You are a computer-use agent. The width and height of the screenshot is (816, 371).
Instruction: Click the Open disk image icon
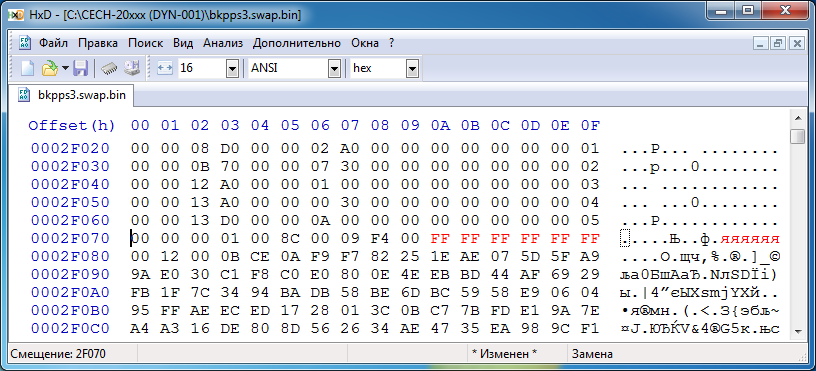(x=132, y=68)
